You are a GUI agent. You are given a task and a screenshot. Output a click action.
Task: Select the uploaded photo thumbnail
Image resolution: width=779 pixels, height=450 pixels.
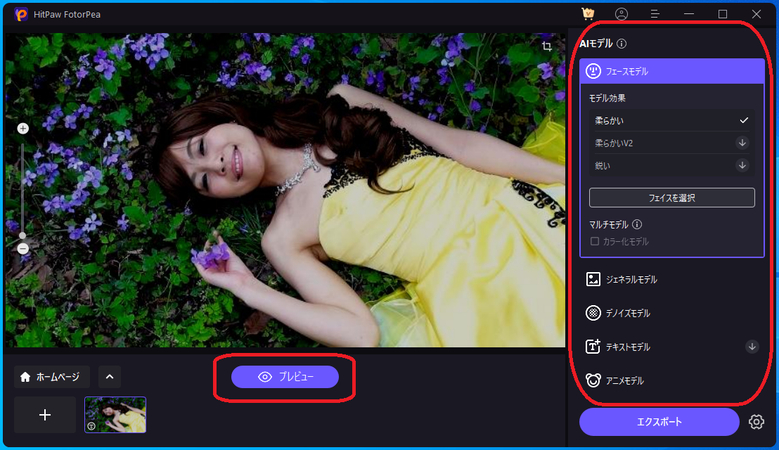click(115, 414)
